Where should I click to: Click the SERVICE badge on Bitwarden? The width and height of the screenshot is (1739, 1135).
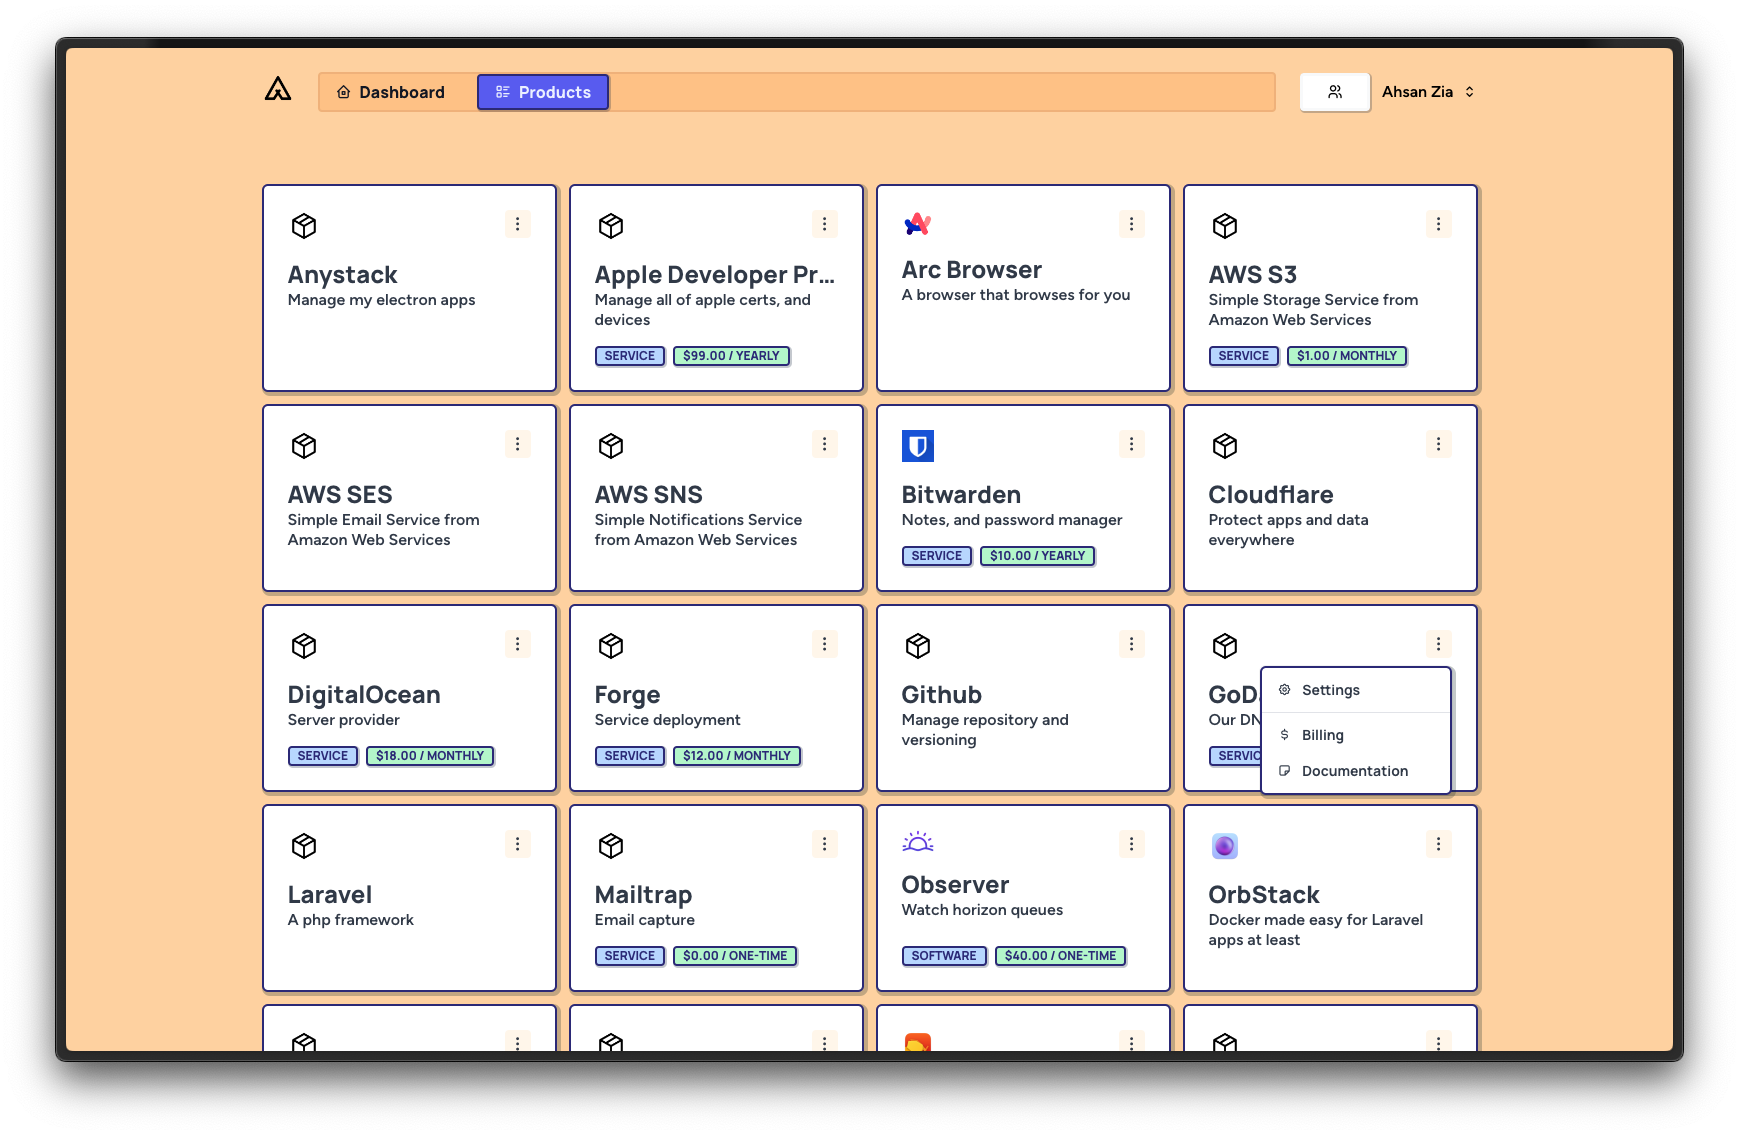coord(937,556)
